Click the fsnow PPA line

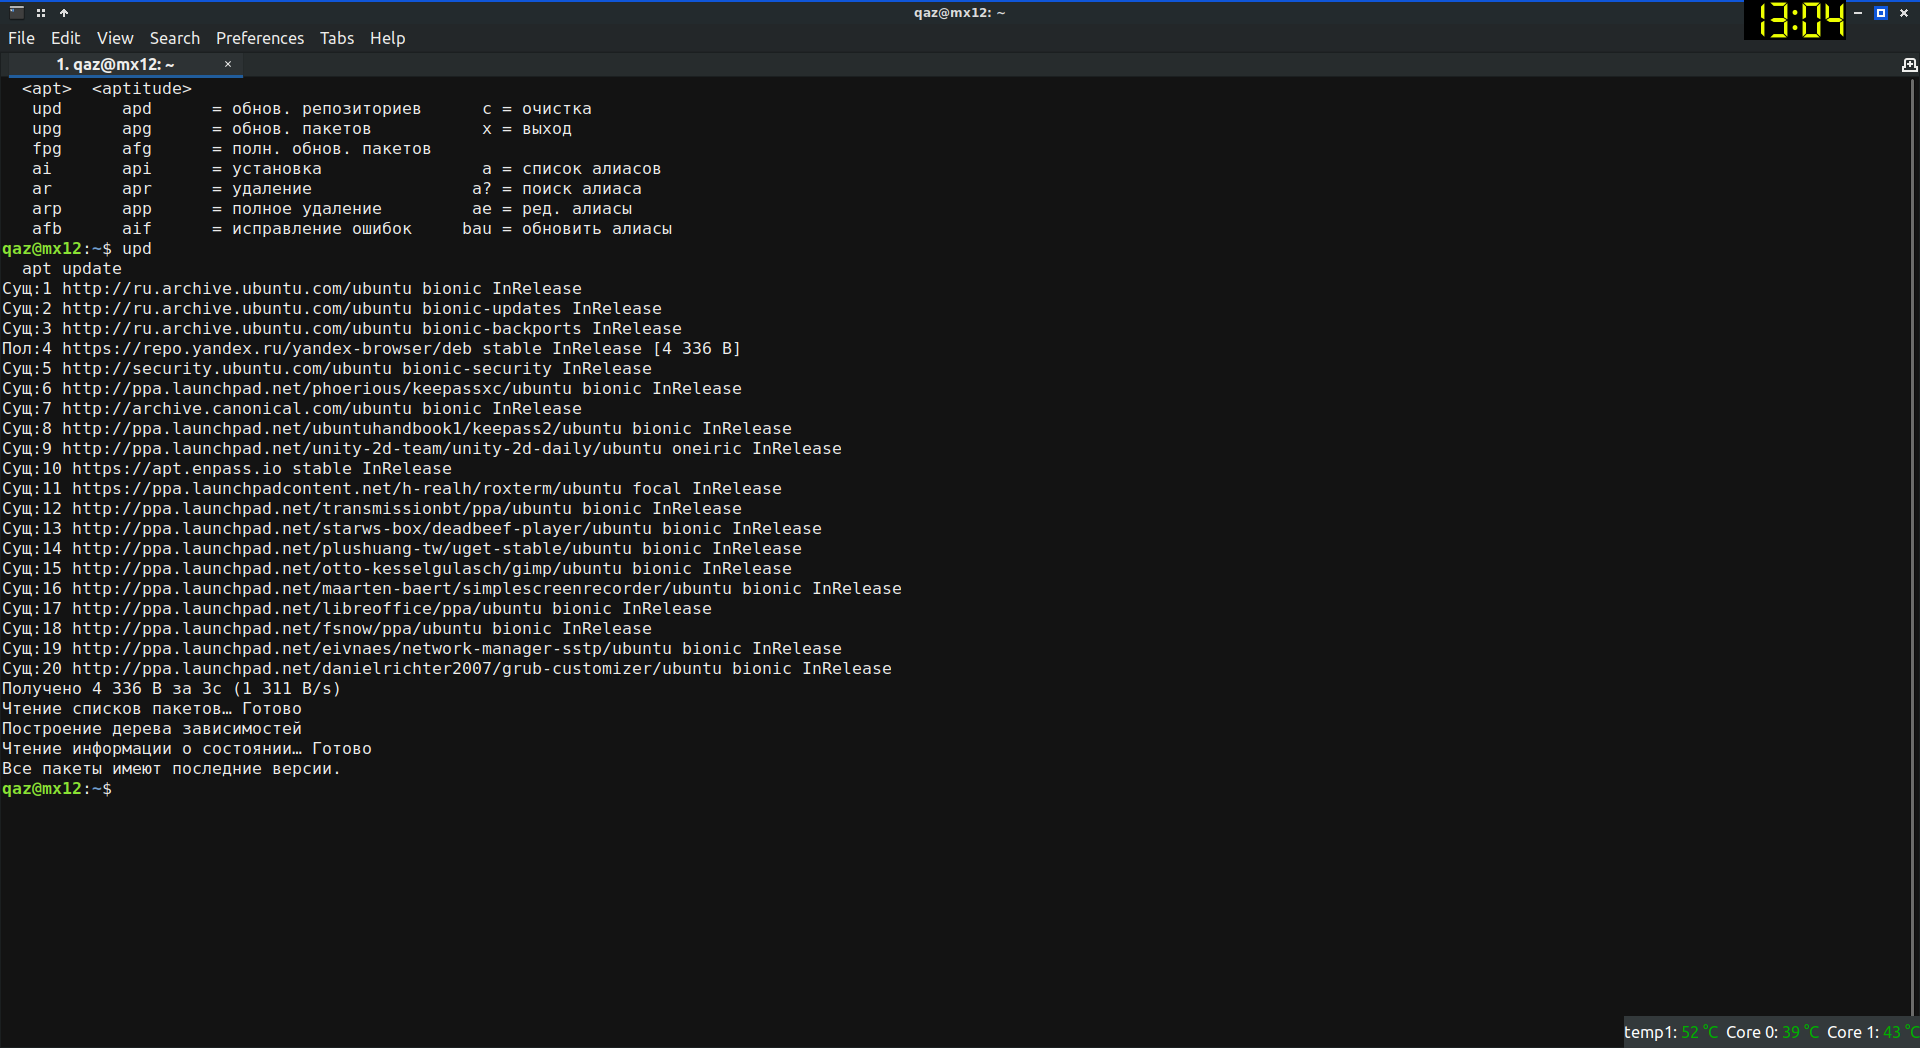(327, 628)
